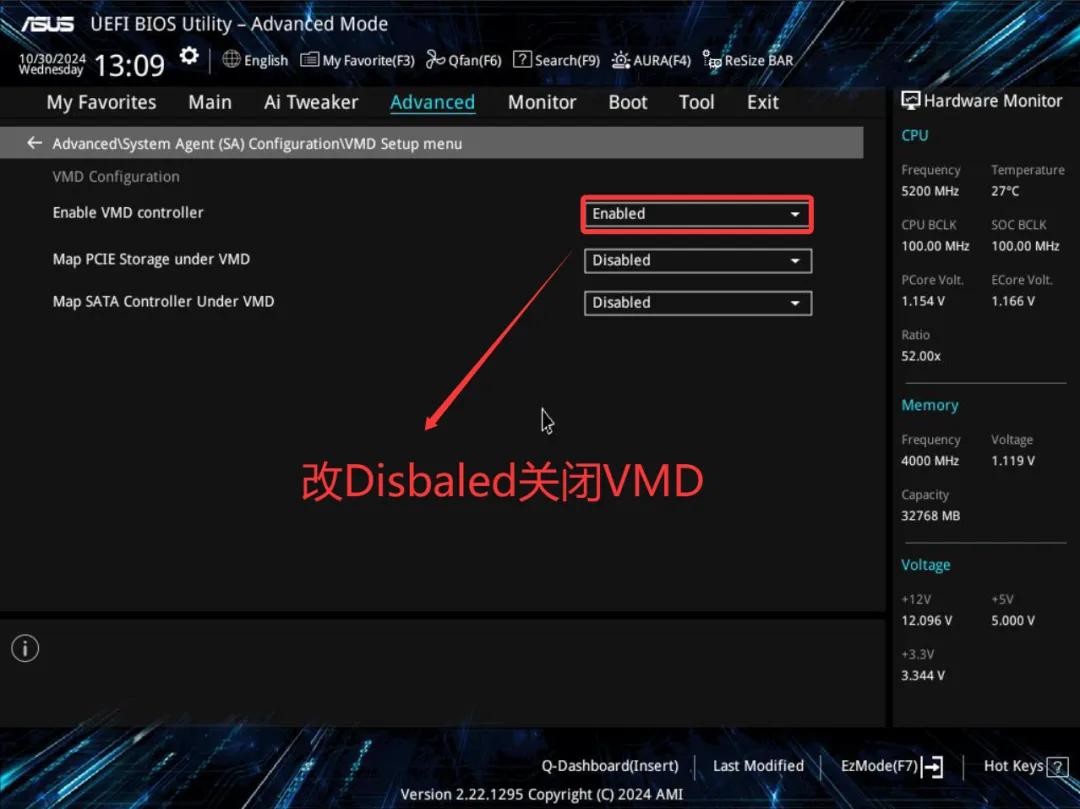The image size is (1080, 809).
Task: Switch to the Ai Tweaker tab
Action: 310,102
